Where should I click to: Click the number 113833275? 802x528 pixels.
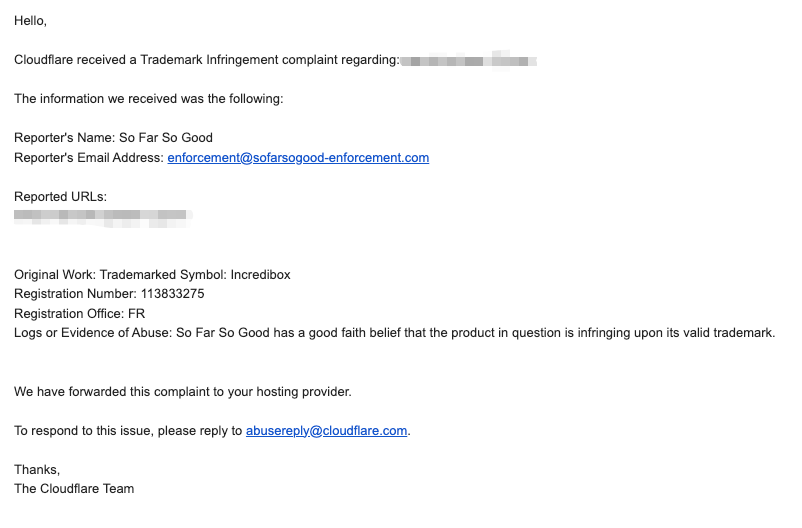tap(172, 294)
